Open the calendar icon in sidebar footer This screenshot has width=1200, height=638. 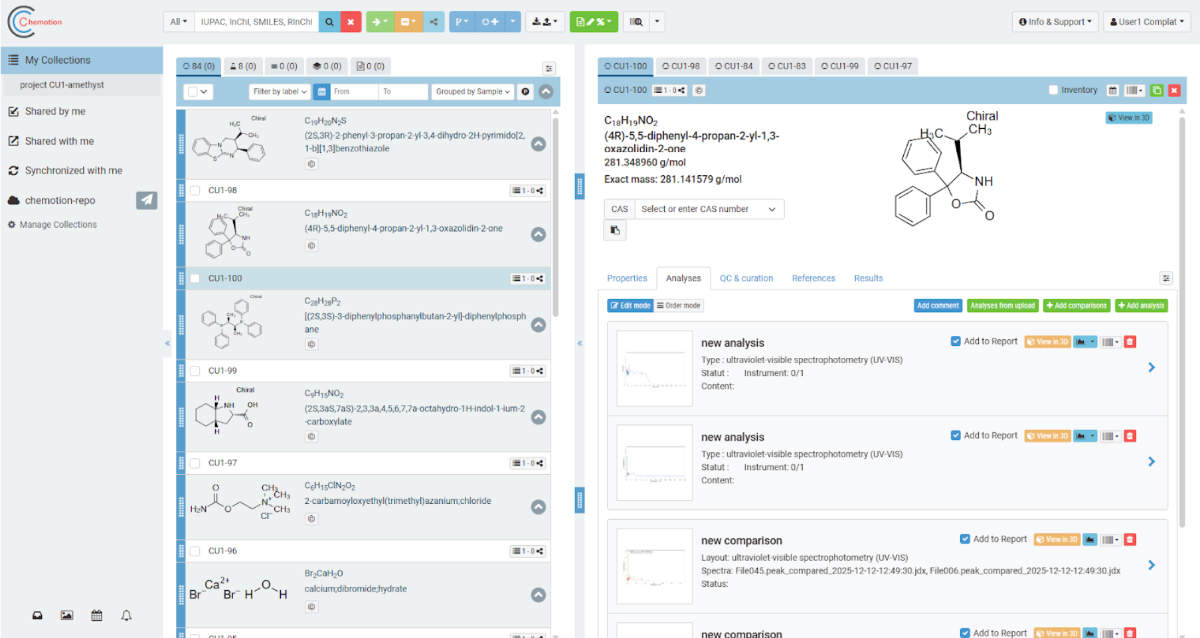[x=96, y=615]
